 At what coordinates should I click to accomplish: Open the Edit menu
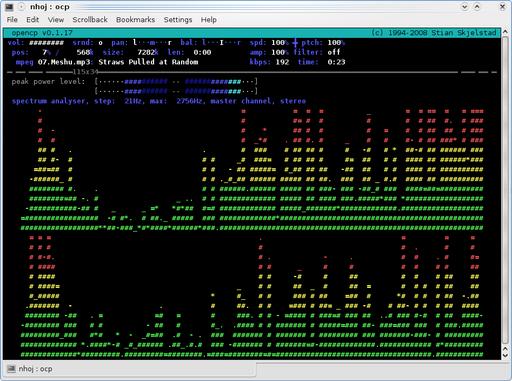point(32,20)
